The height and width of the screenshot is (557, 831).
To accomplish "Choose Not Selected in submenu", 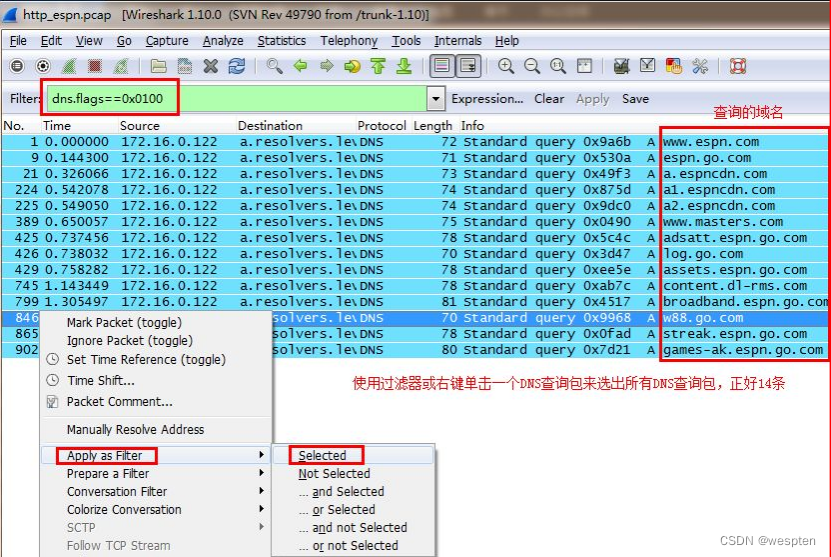I will 353,473.
